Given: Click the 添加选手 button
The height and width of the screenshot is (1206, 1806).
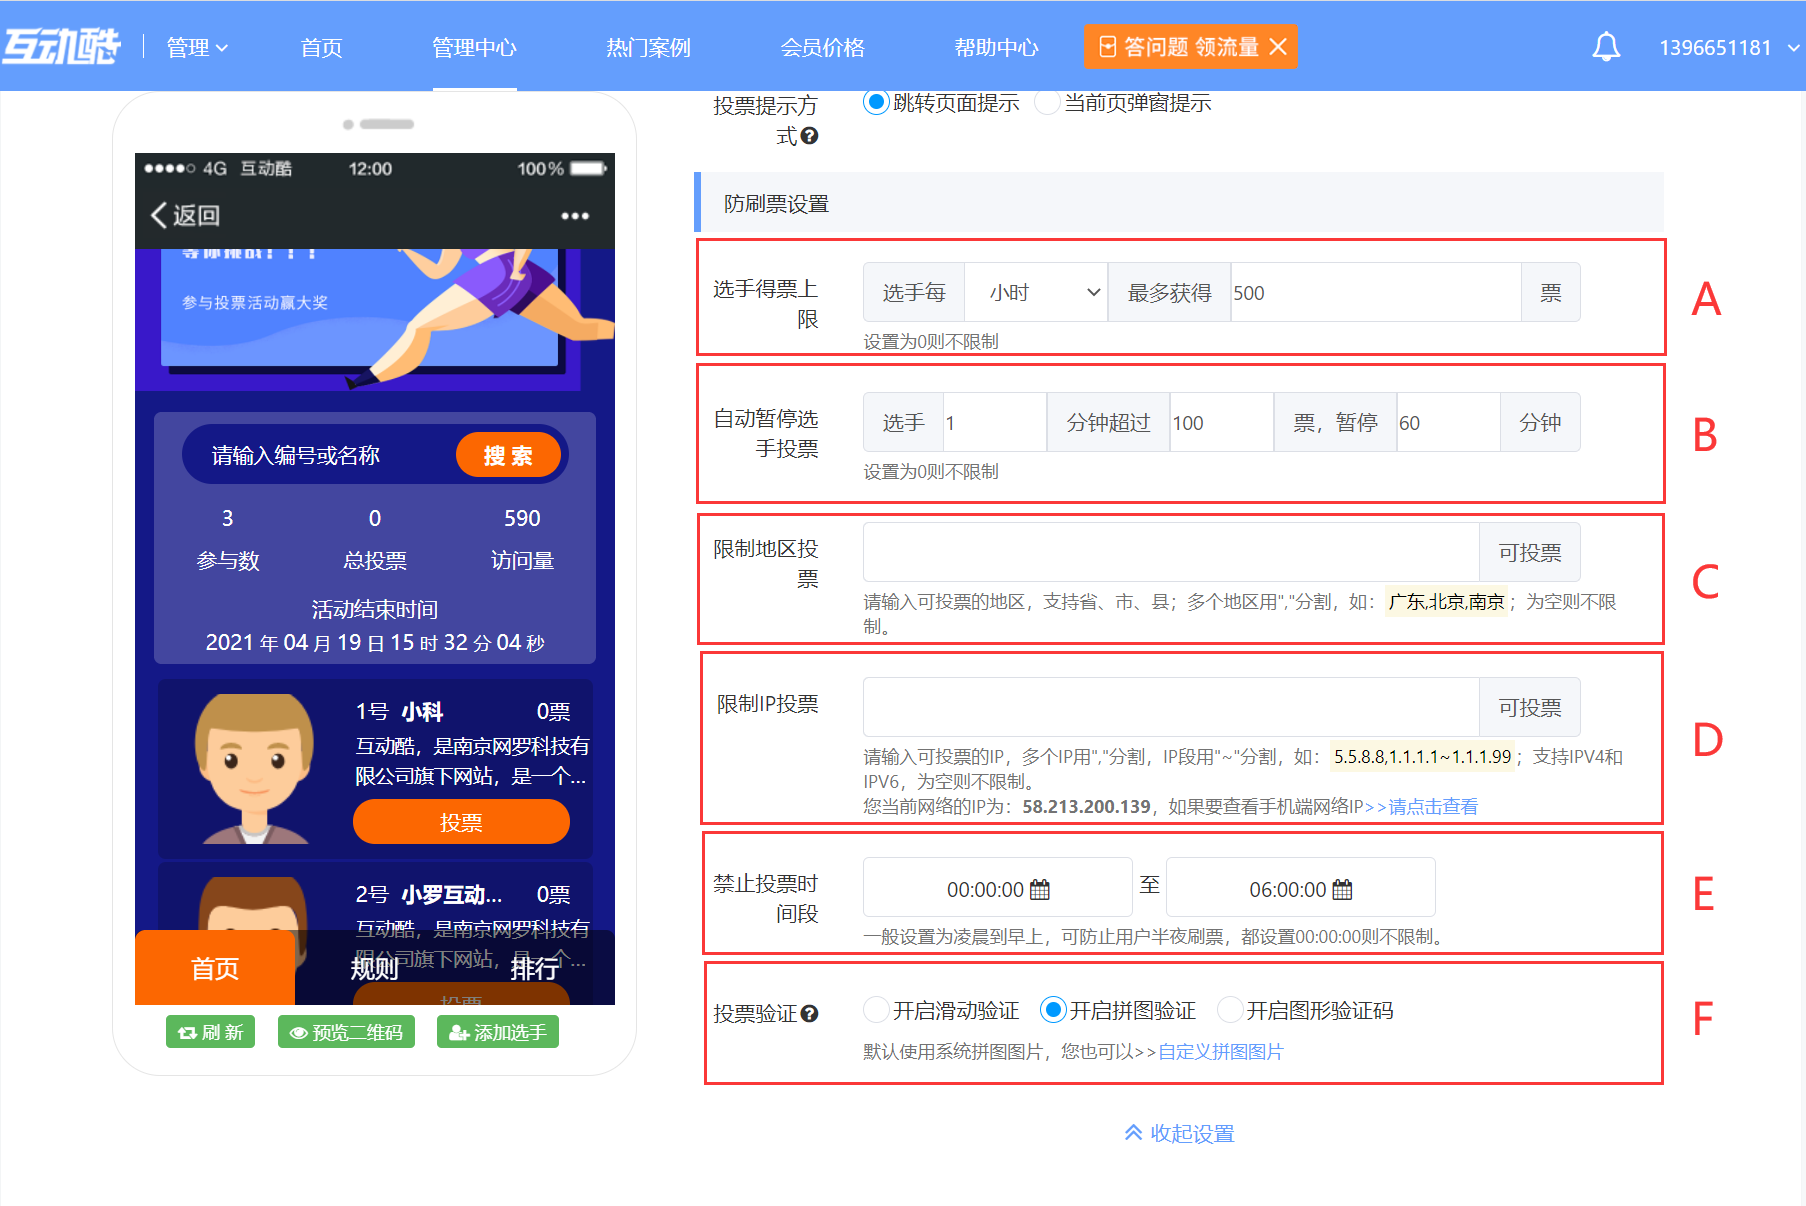Looking at the screenshot, I should point(498,1032).
